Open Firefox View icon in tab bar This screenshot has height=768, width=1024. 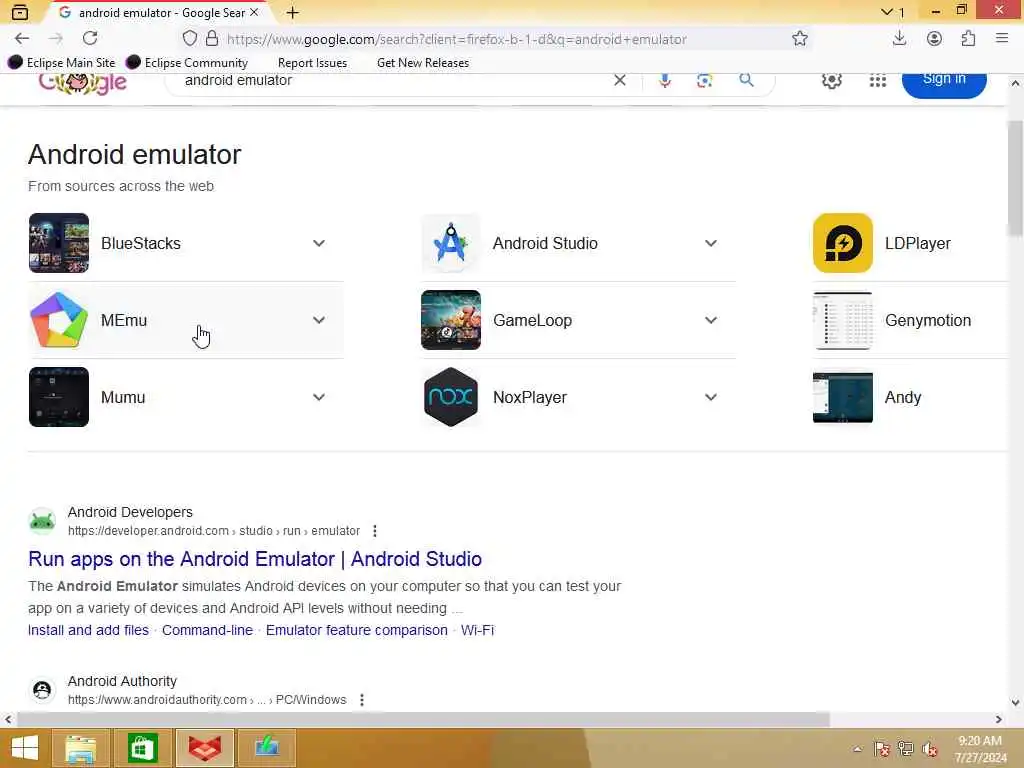pos(20,12)
